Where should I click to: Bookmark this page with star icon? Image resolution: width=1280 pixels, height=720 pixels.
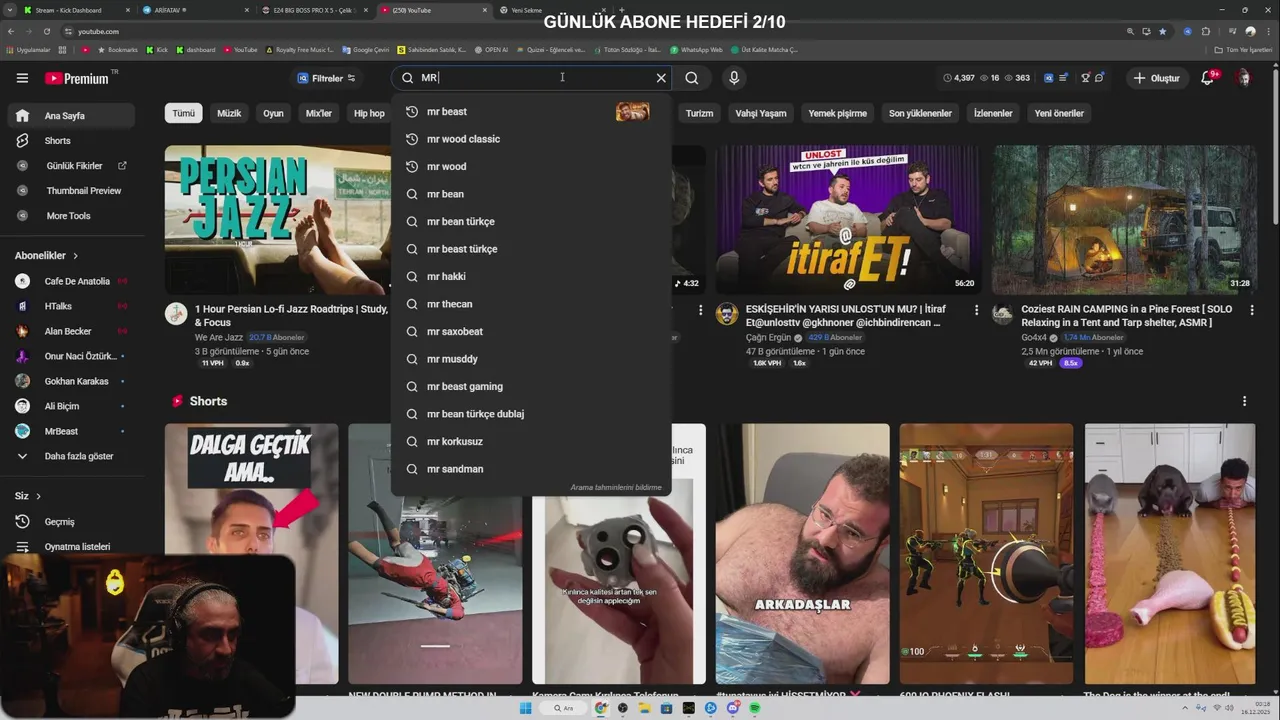[x=1162, y=31]
